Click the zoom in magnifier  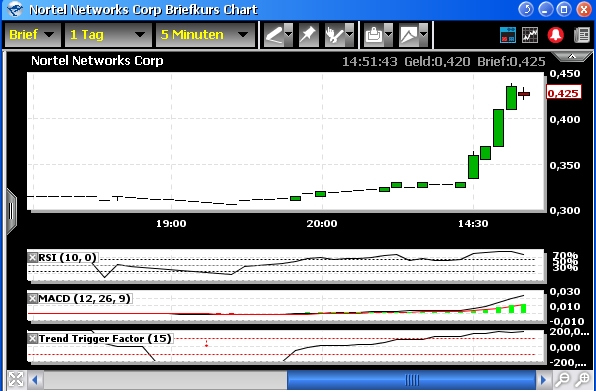pyautogui.click(x=582, y=379)
